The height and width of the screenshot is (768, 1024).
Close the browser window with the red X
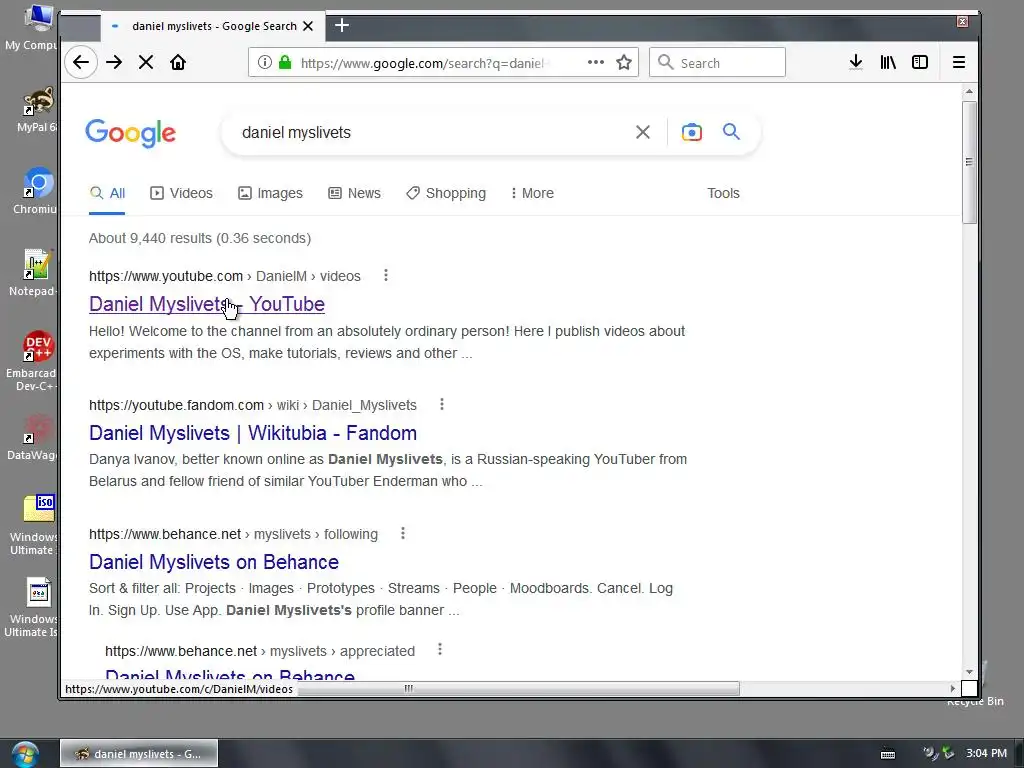(962, 22)
